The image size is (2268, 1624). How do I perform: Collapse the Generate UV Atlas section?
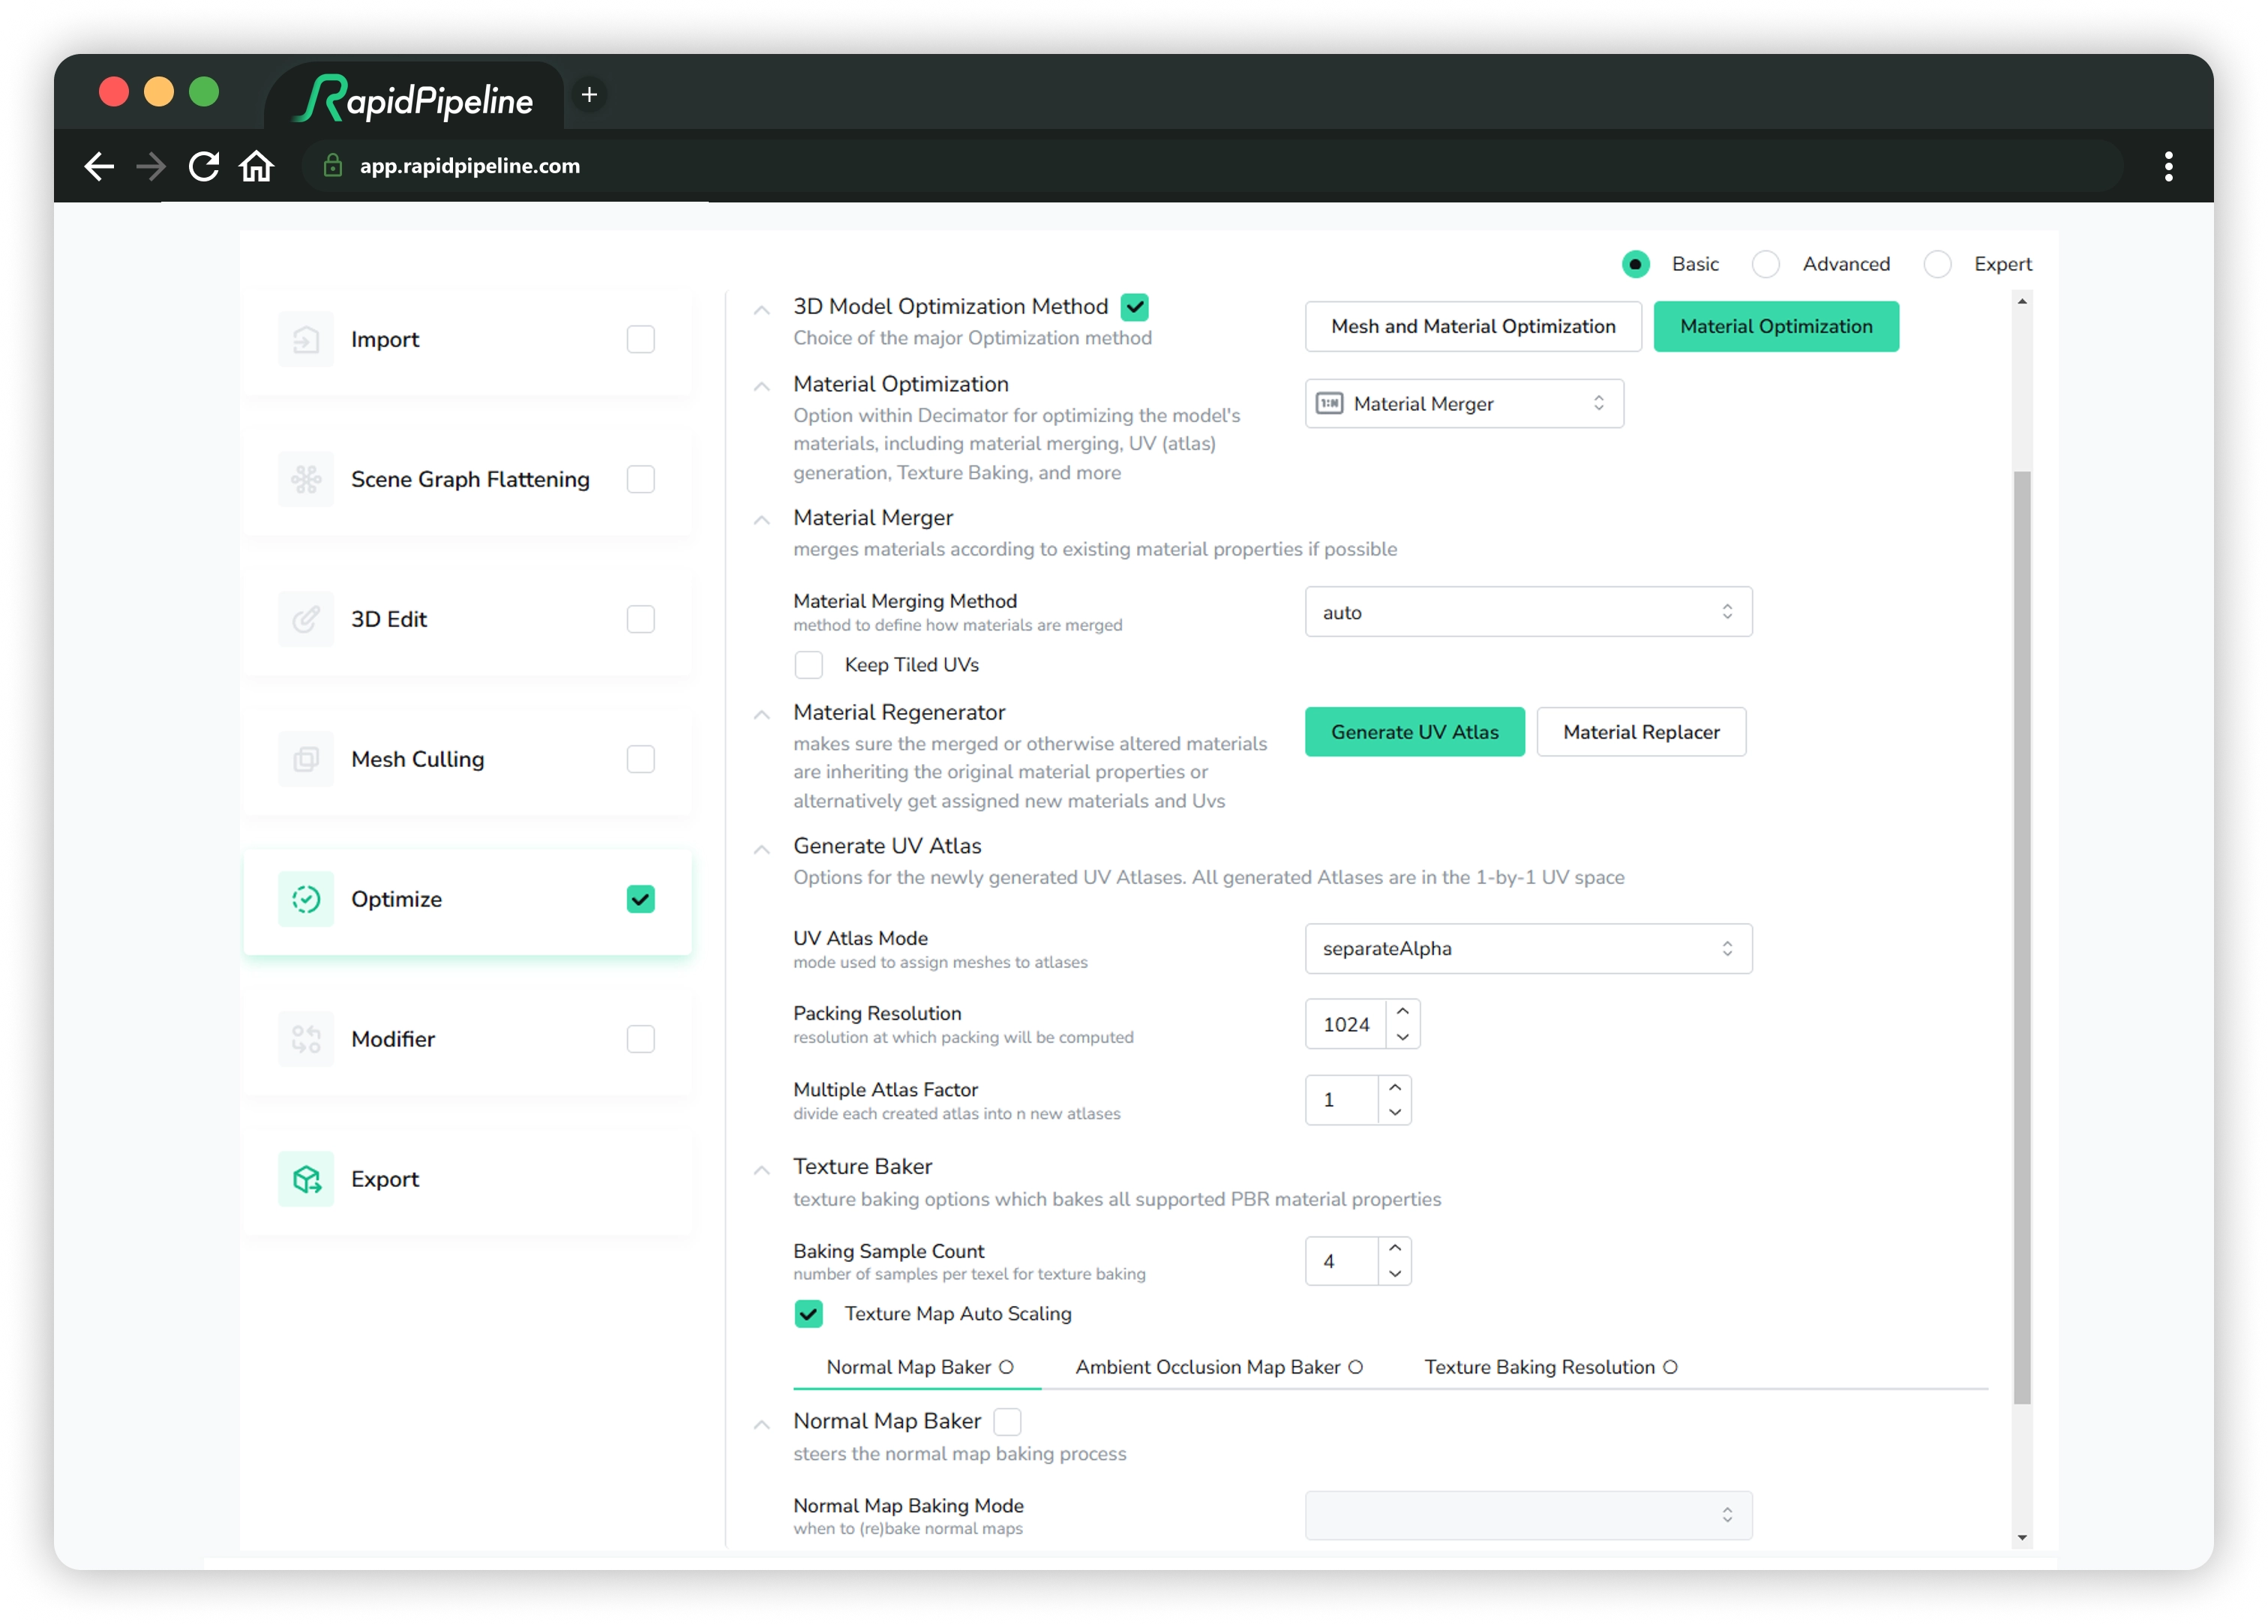coord(762,849)
